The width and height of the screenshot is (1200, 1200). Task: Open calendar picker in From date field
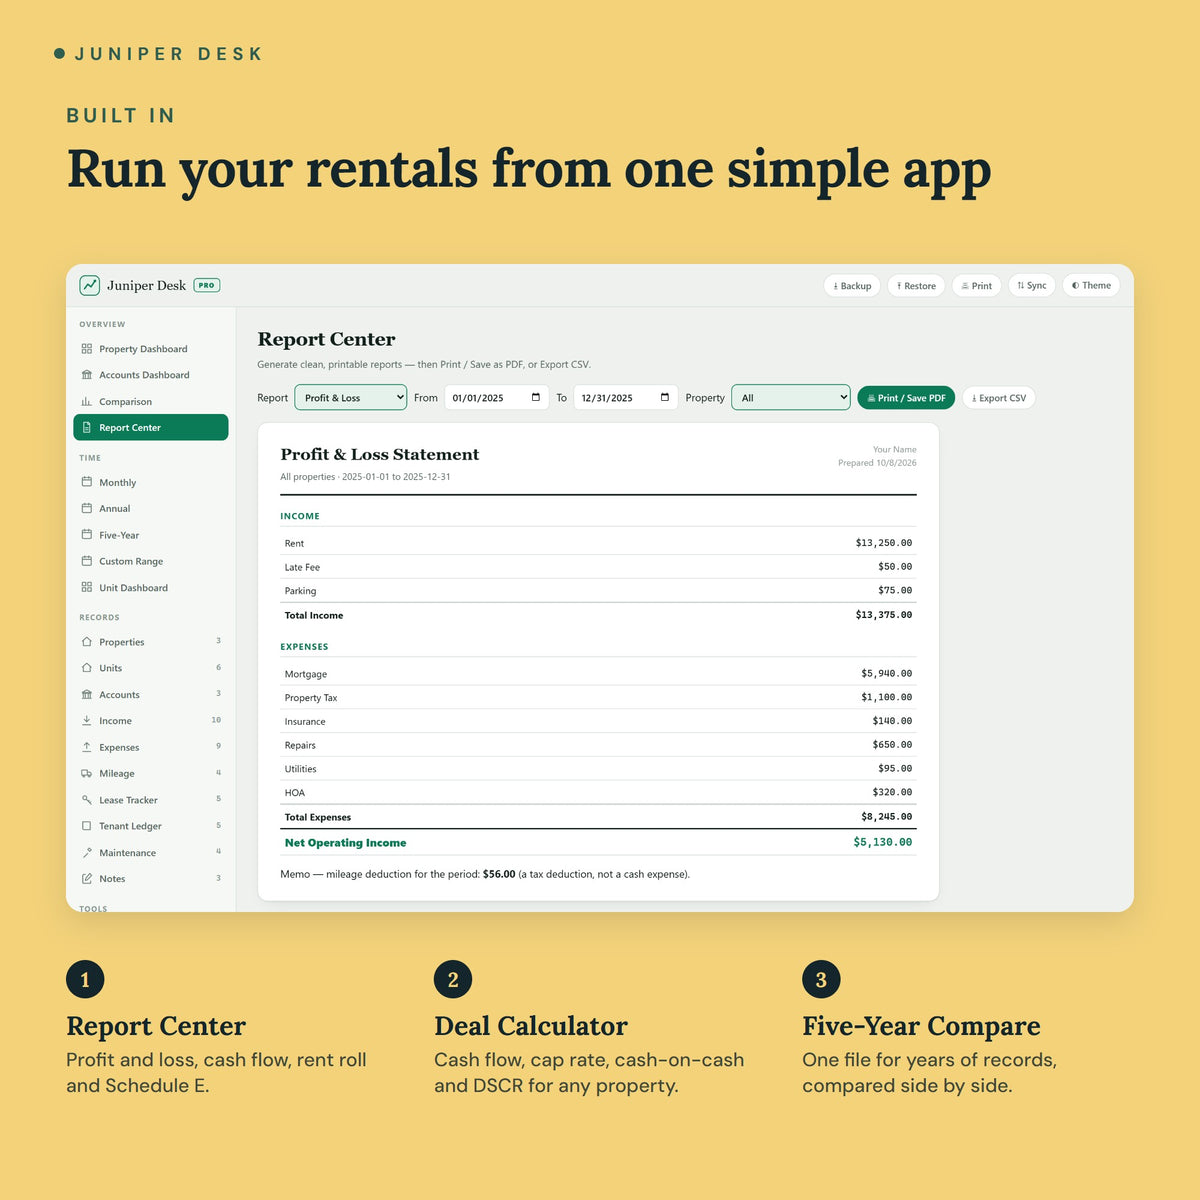[x=536, y=397]
